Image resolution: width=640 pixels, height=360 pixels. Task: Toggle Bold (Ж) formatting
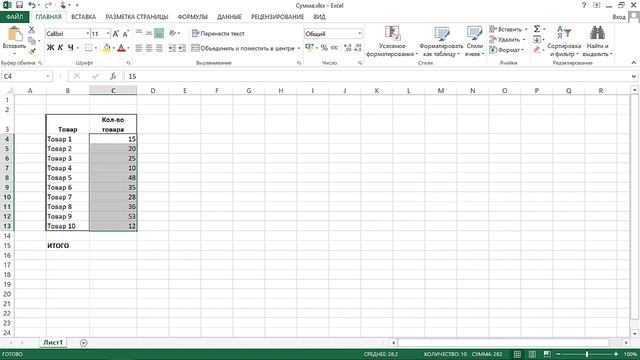(50, 48)
